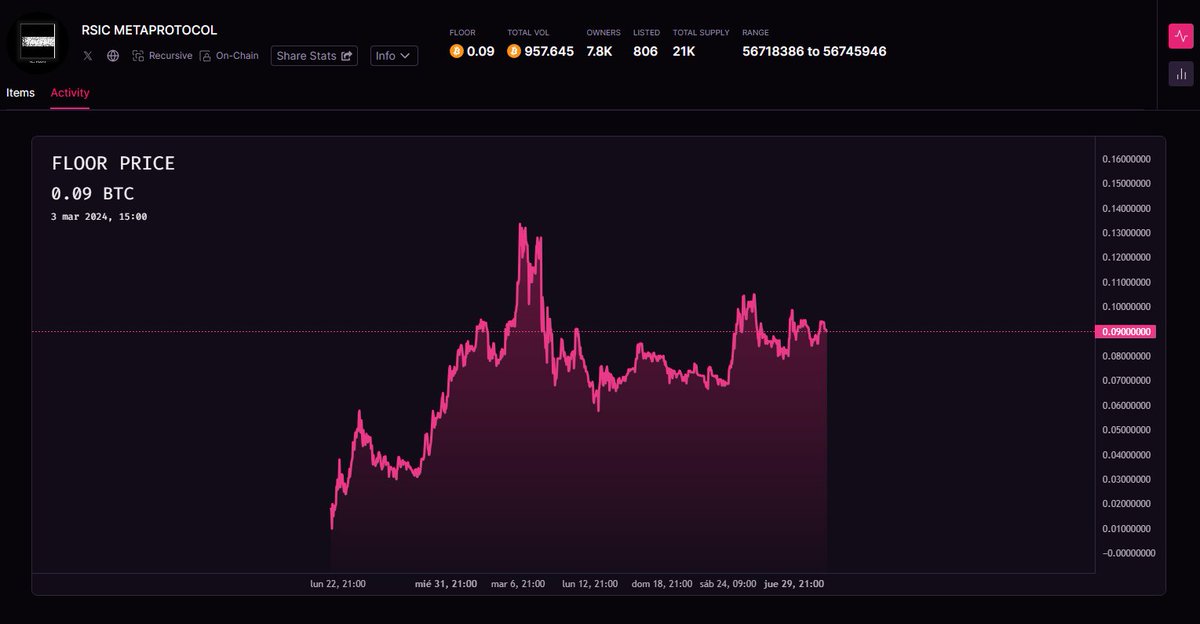The image size is (1200, 624).
Task: Click the Recursive tag icon
Action: click(x=138, y=56)
